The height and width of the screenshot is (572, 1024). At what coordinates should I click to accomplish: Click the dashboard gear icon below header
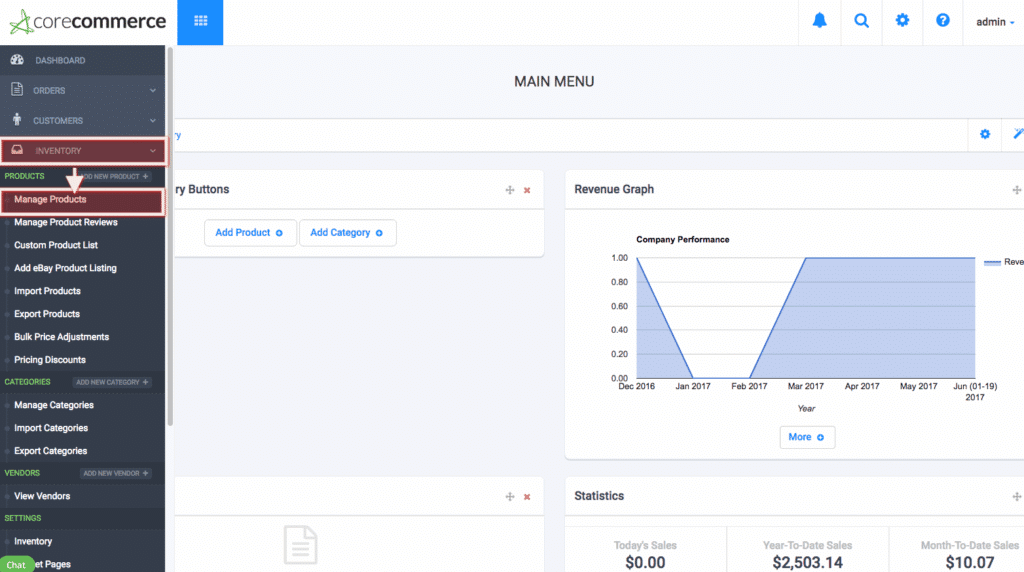(985, 134)
